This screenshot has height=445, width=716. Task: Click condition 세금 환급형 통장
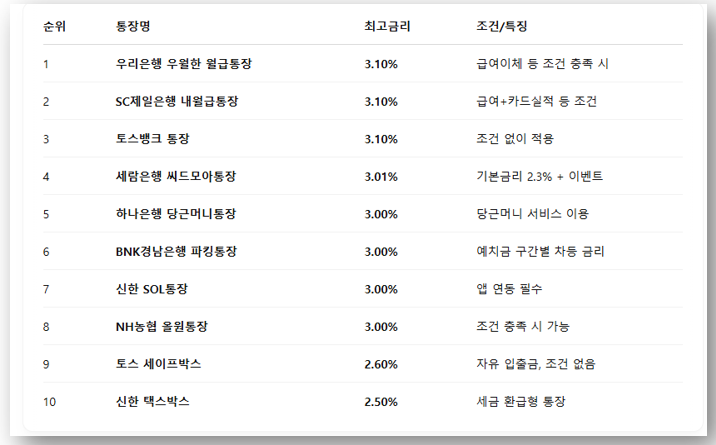click(x=521, y=402)
